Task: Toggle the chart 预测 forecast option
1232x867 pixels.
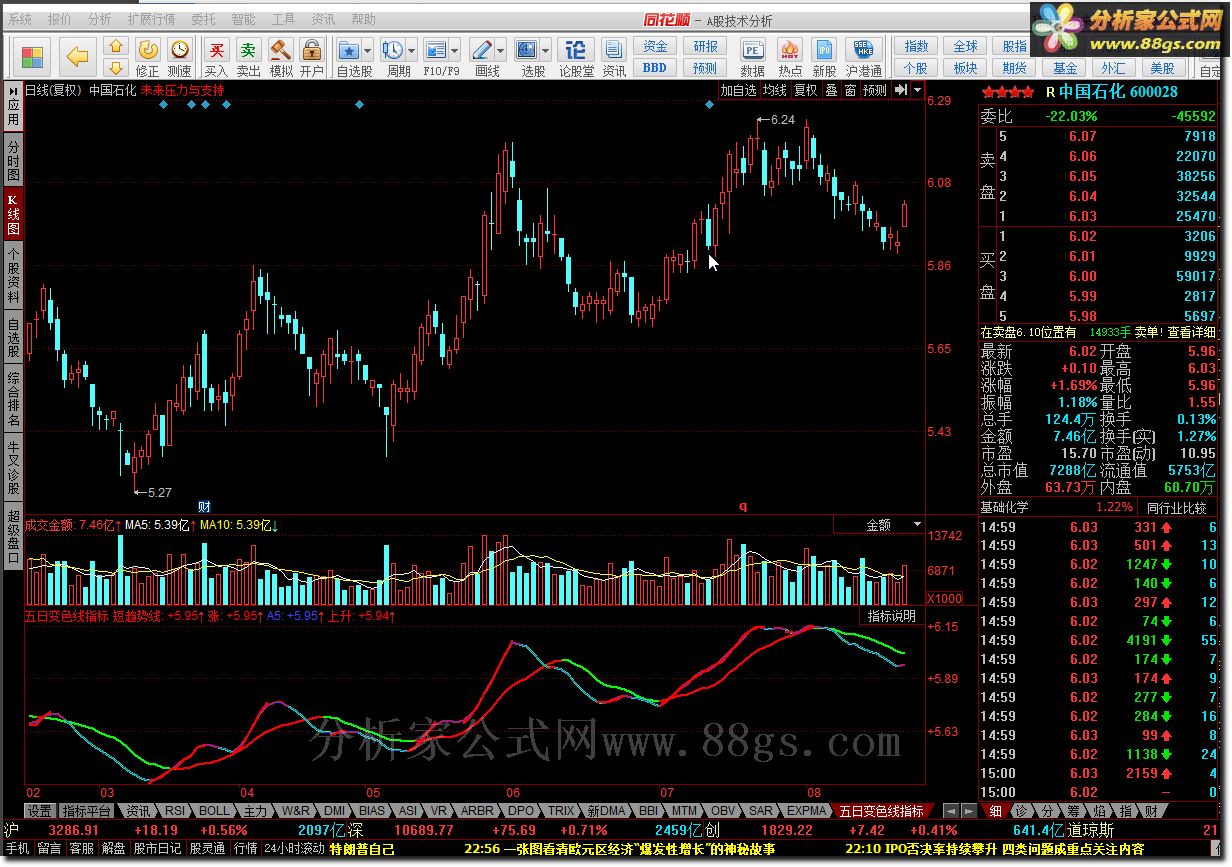Action: coord(875,90)
